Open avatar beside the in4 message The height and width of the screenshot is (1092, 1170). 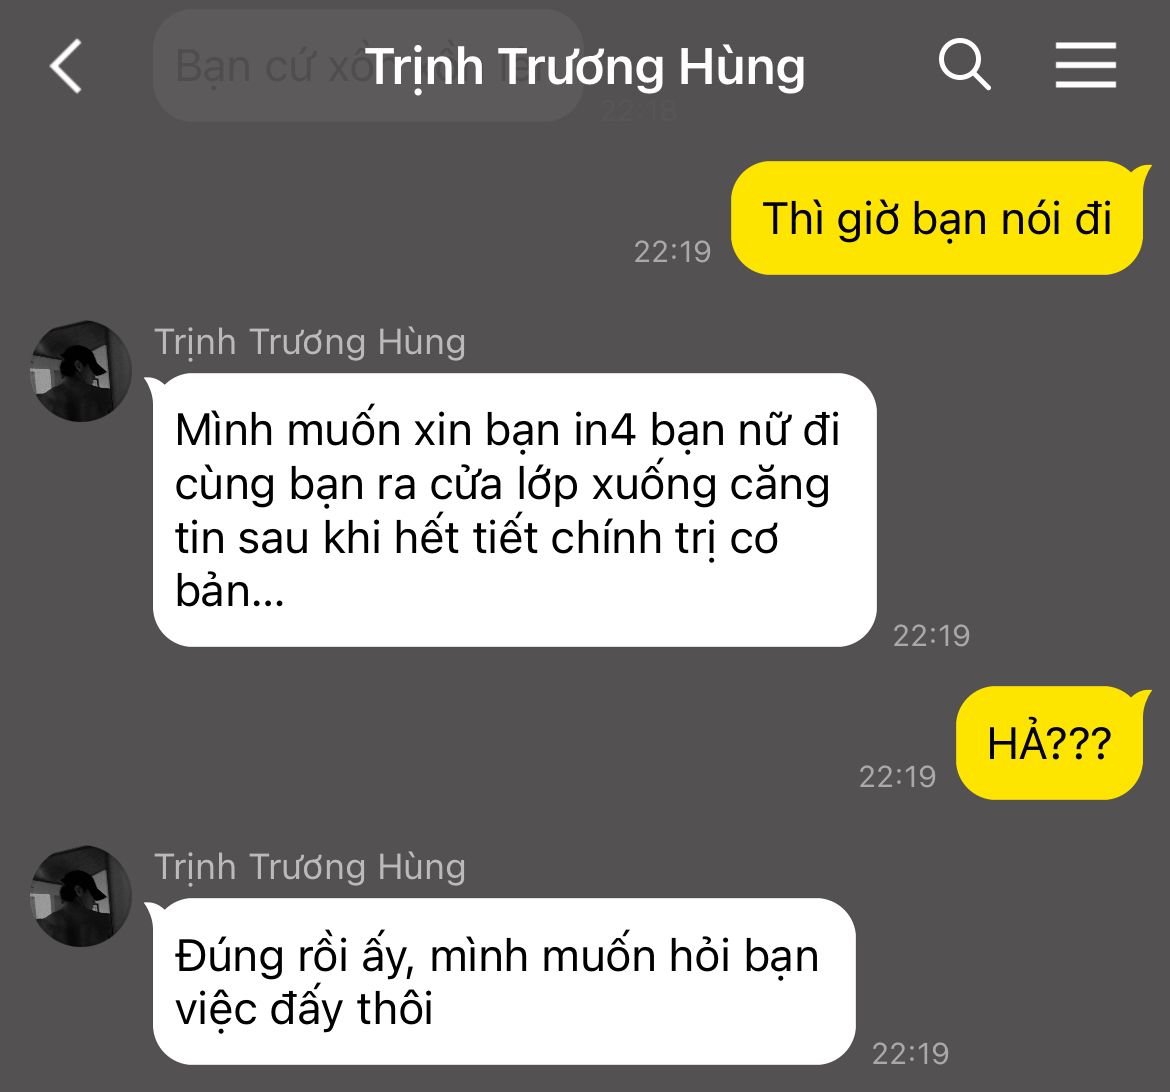(x=81, y=371)
